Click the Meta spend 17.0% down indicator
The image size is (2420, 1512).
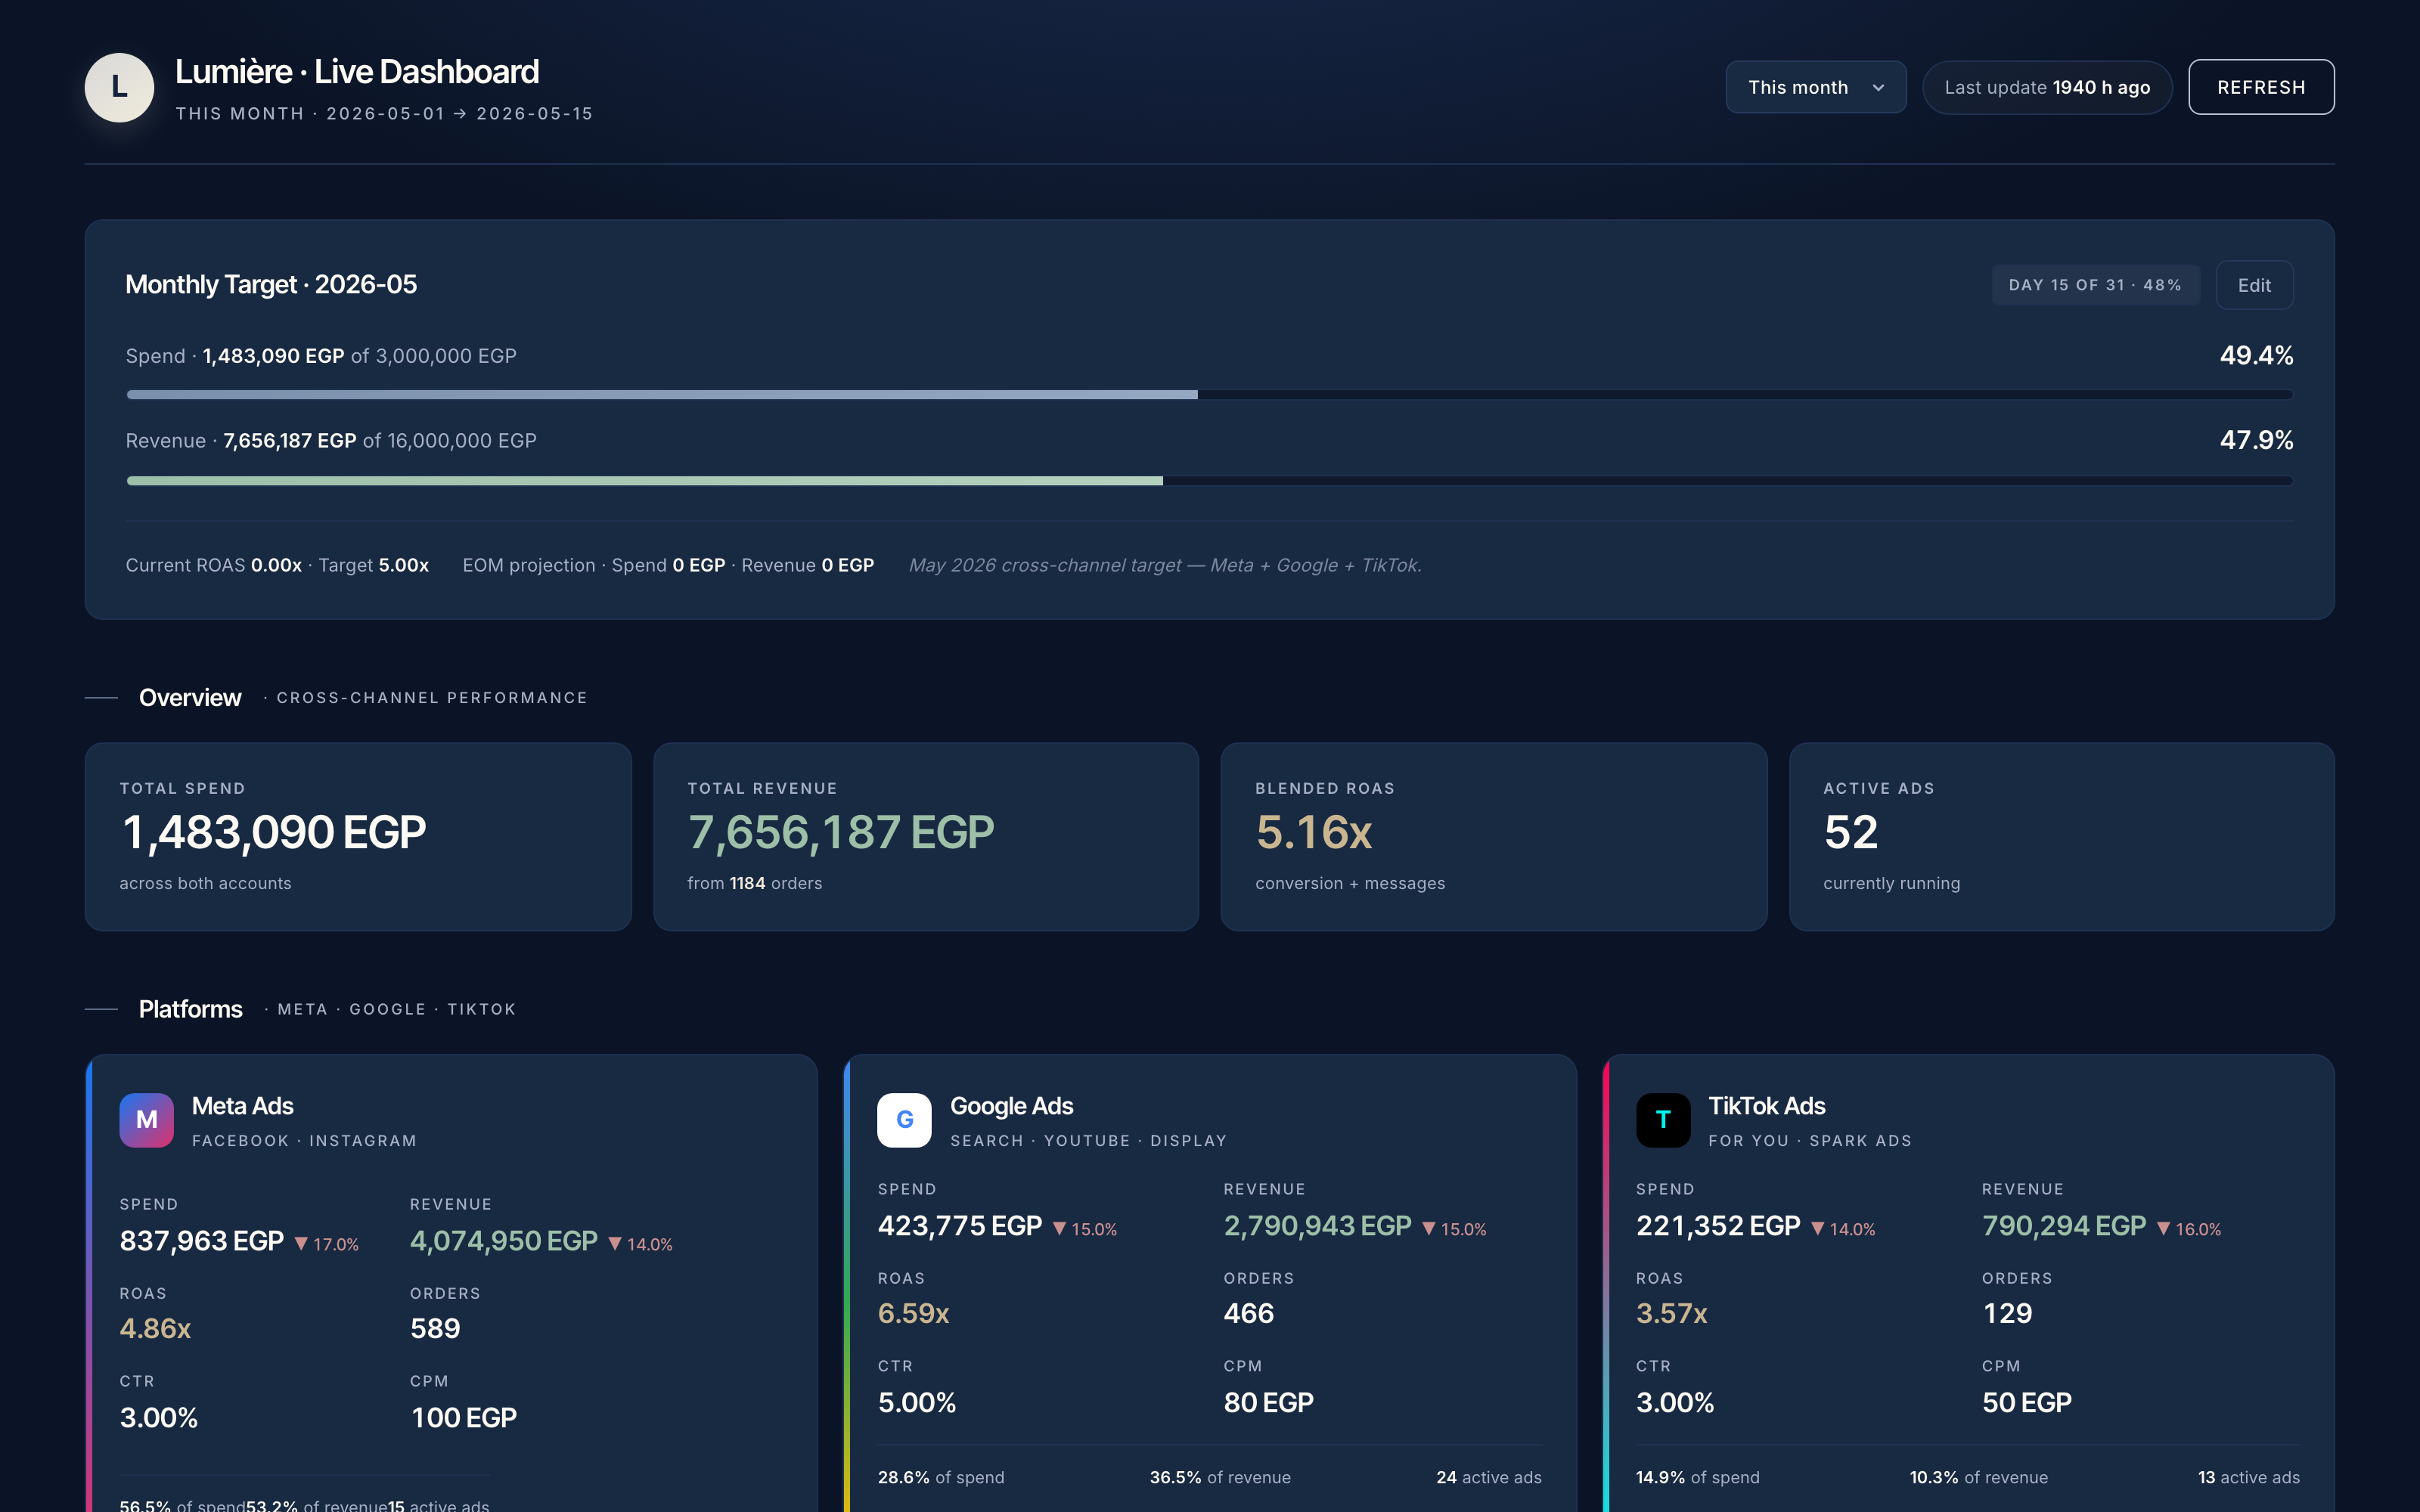click(326, 1244)
